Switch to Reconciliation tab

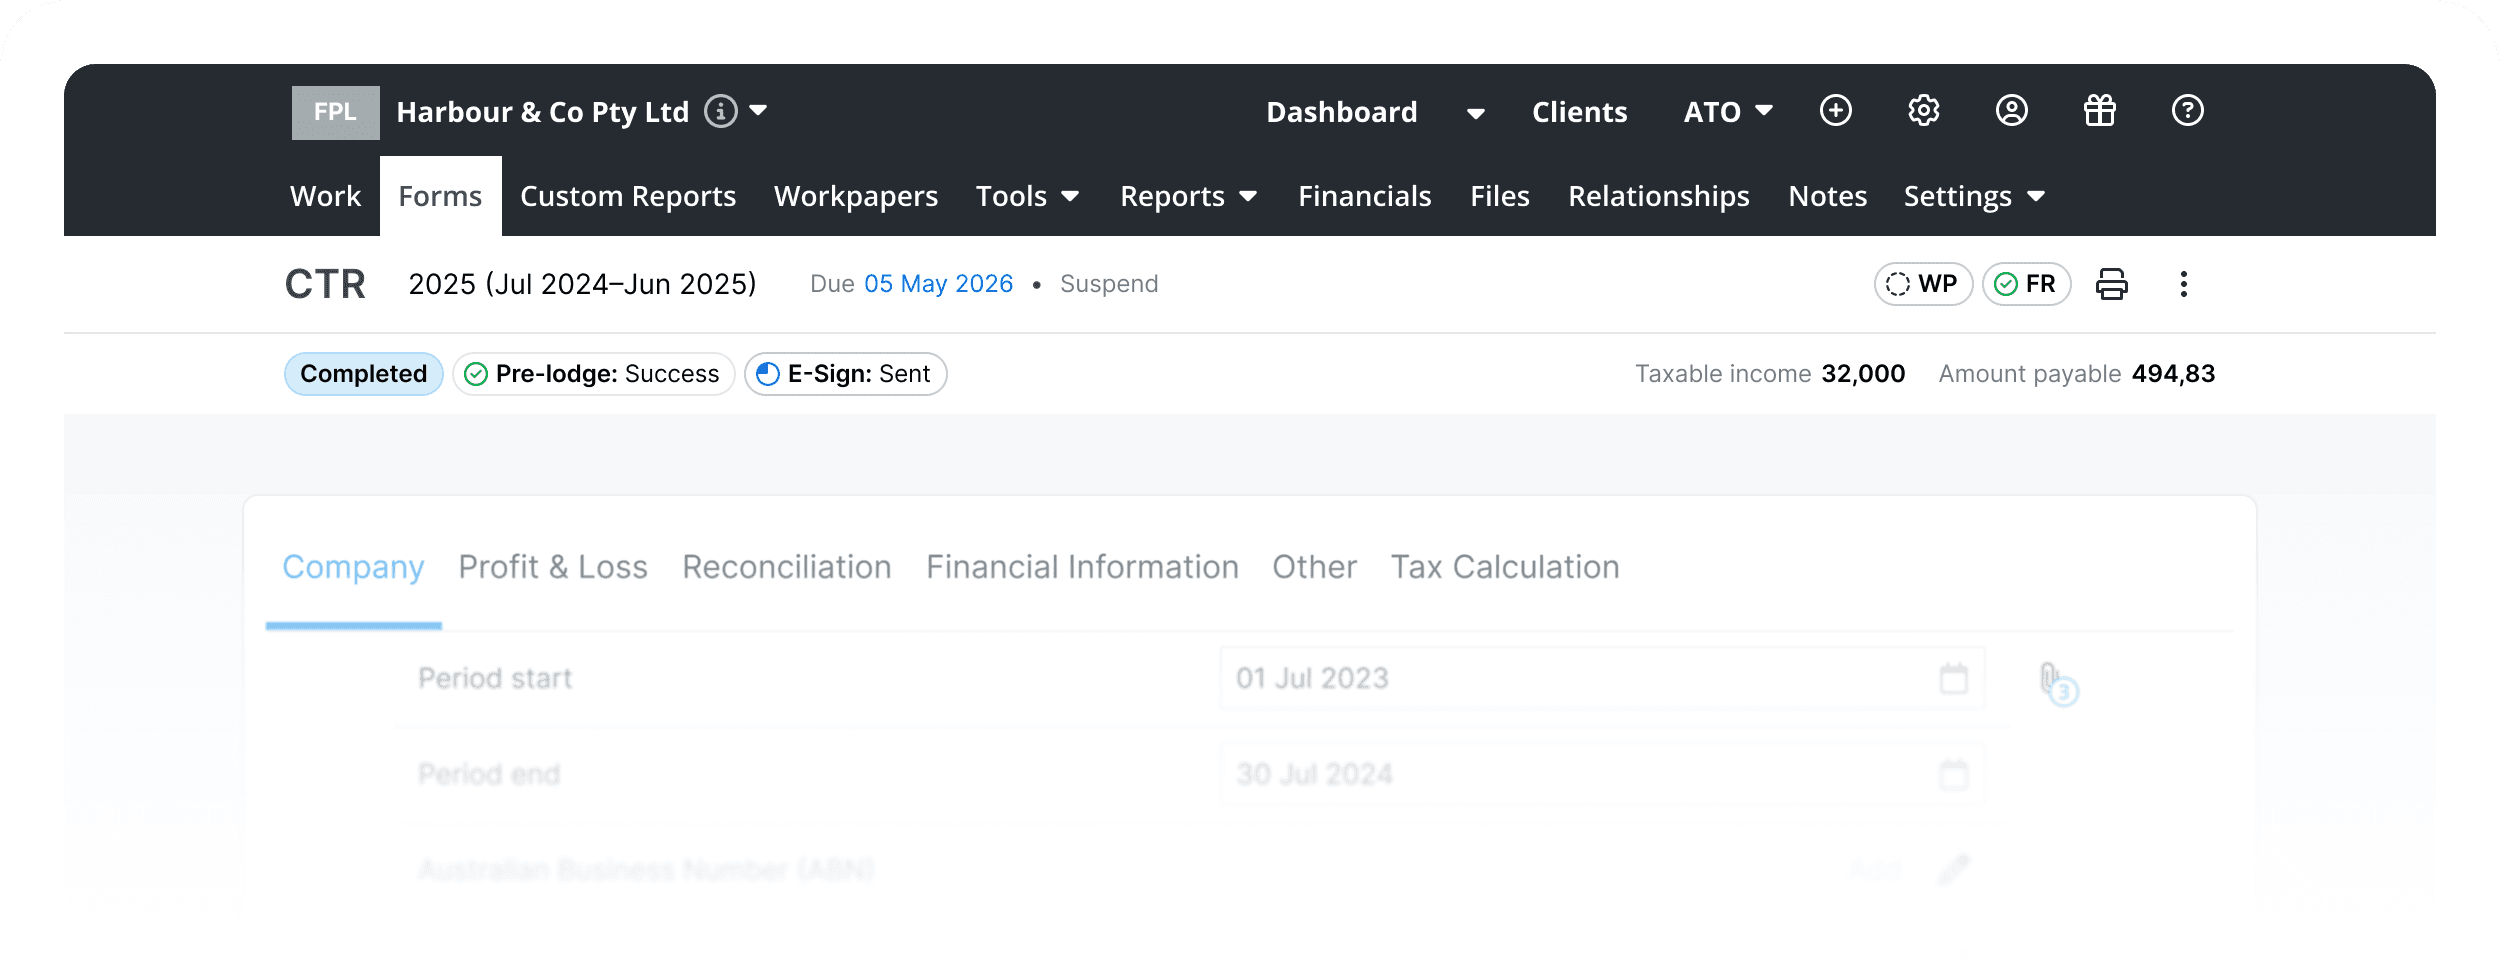786,567
